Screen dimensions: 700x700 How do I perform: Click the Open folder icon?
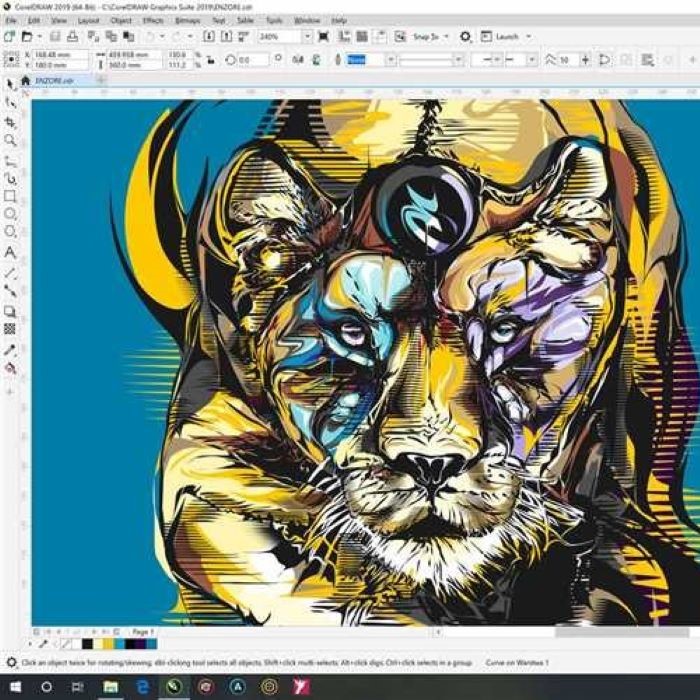27,37
